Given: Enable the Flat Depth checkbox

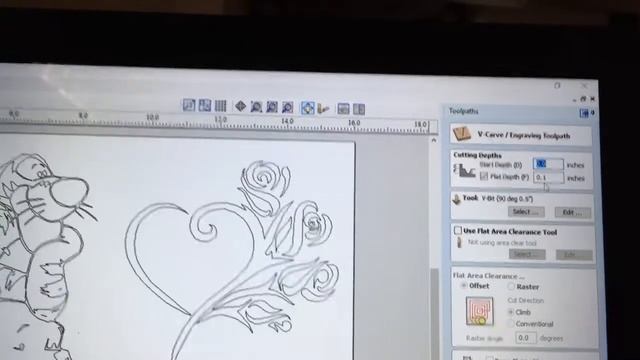Looking at the screenshot, I should point(484,176).
